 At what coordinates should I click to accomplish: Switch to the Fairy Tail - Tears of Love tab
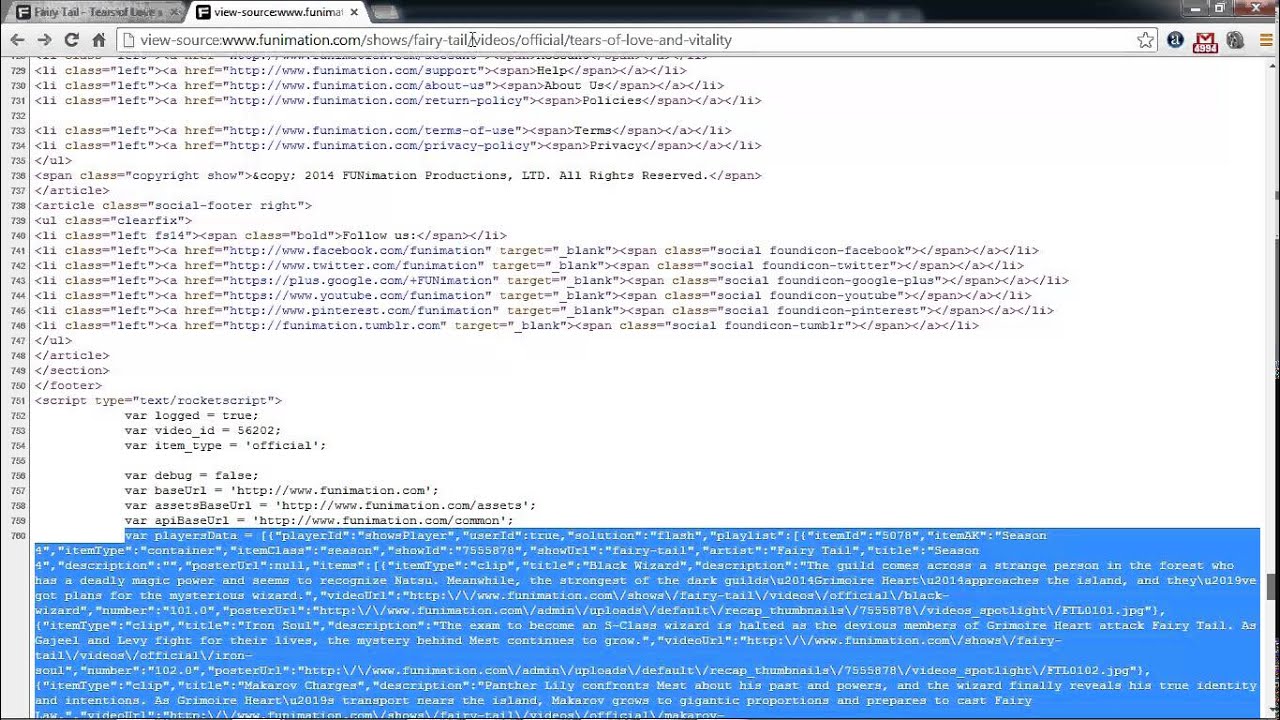point(95,12)
